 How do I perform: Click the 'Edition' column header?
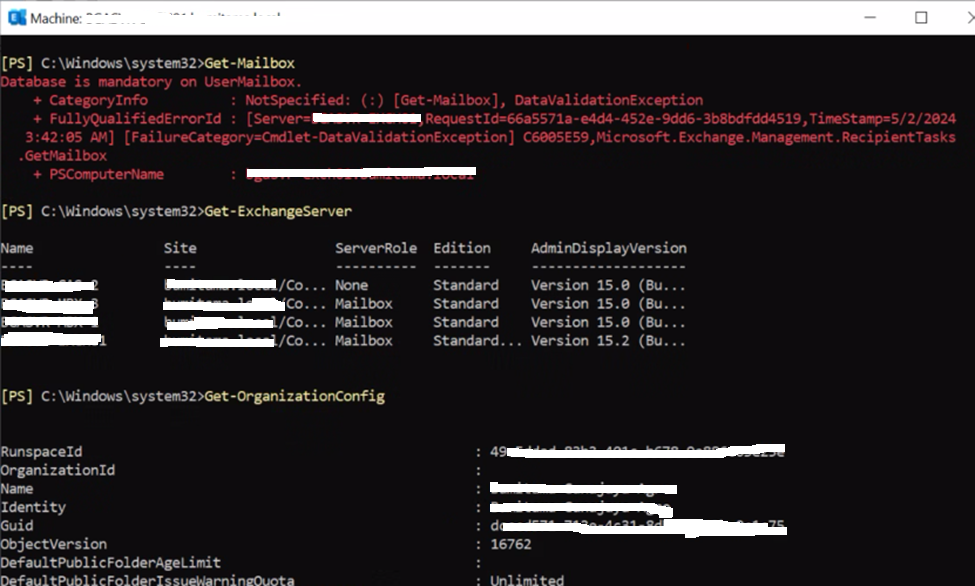pos(461,248)
